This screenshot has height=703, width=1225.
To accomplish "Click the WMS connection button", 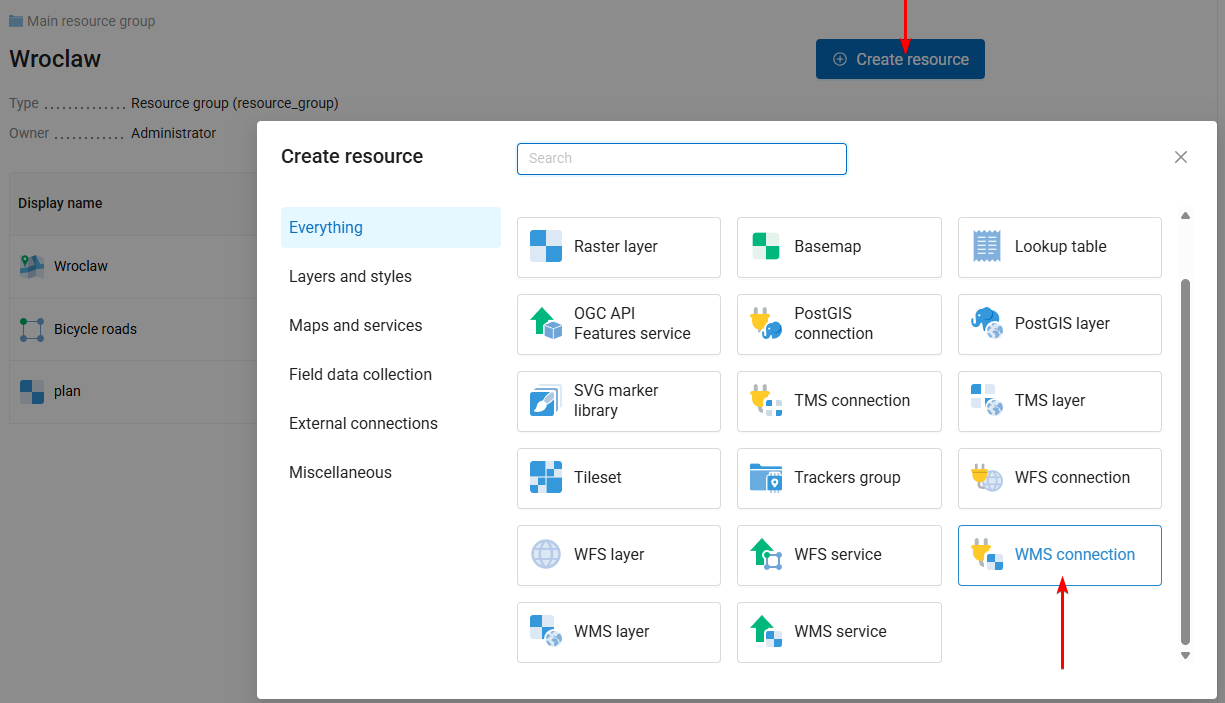I will click(1059, 555).
